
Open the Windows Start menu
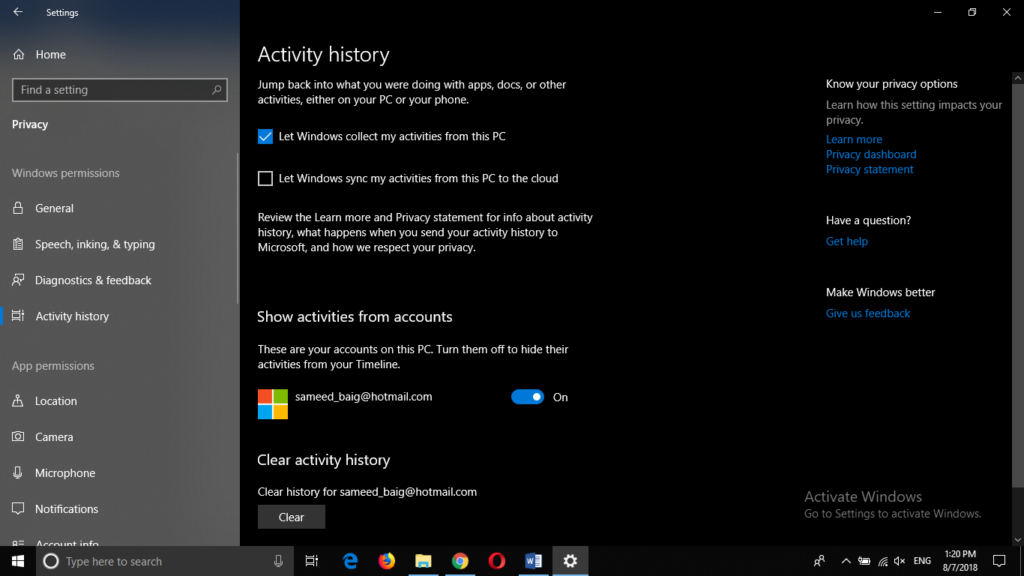click(18, 561)
